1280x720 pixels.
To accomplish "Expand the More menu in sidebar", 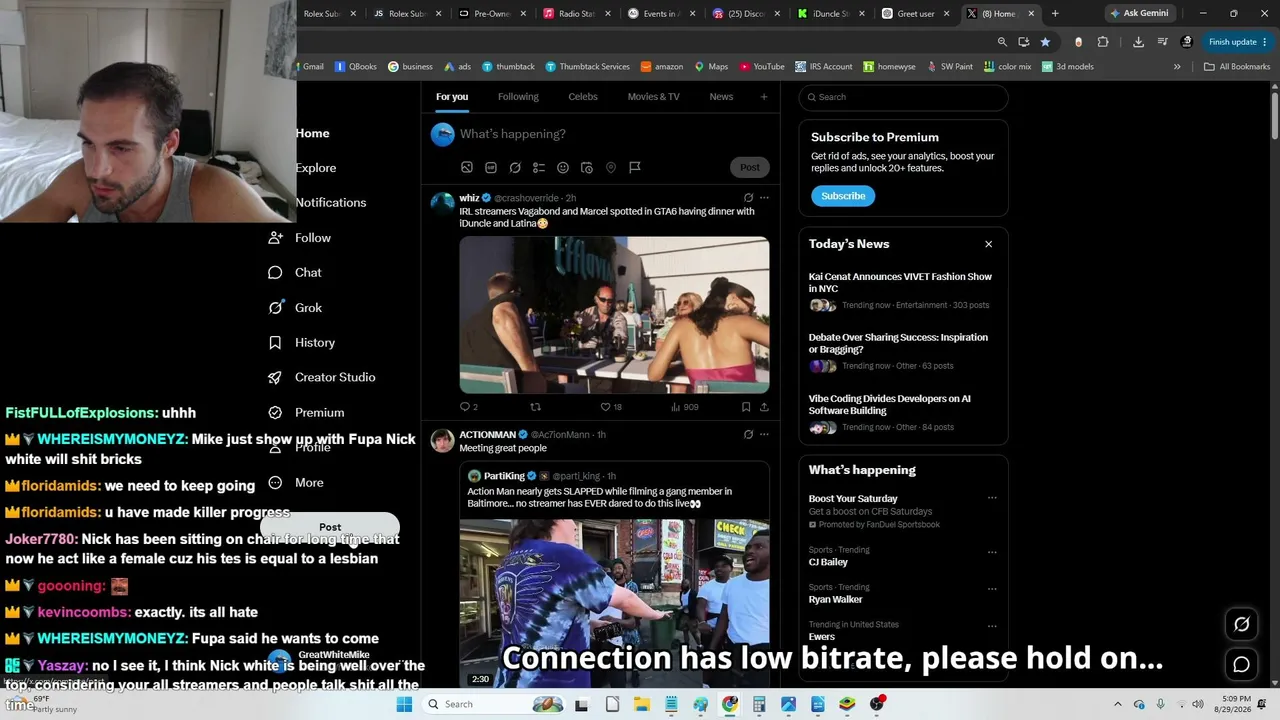I will coord(296,482).
